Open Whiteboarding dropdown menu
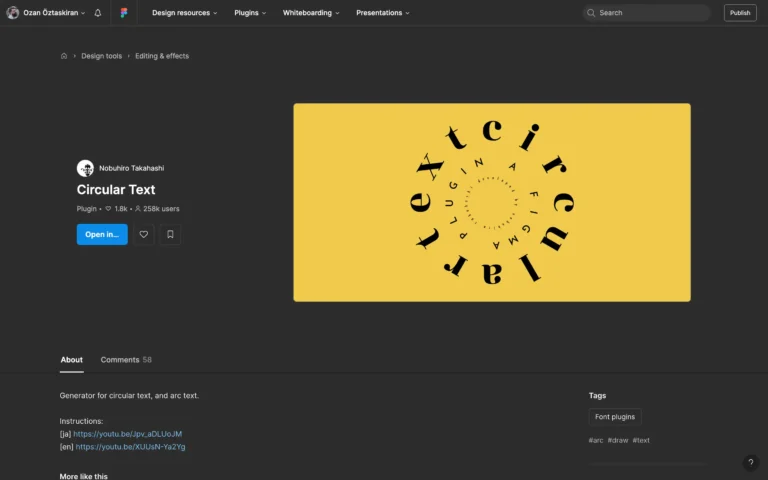The height and width of the screenshot is (480, 768). coord(311,13)
